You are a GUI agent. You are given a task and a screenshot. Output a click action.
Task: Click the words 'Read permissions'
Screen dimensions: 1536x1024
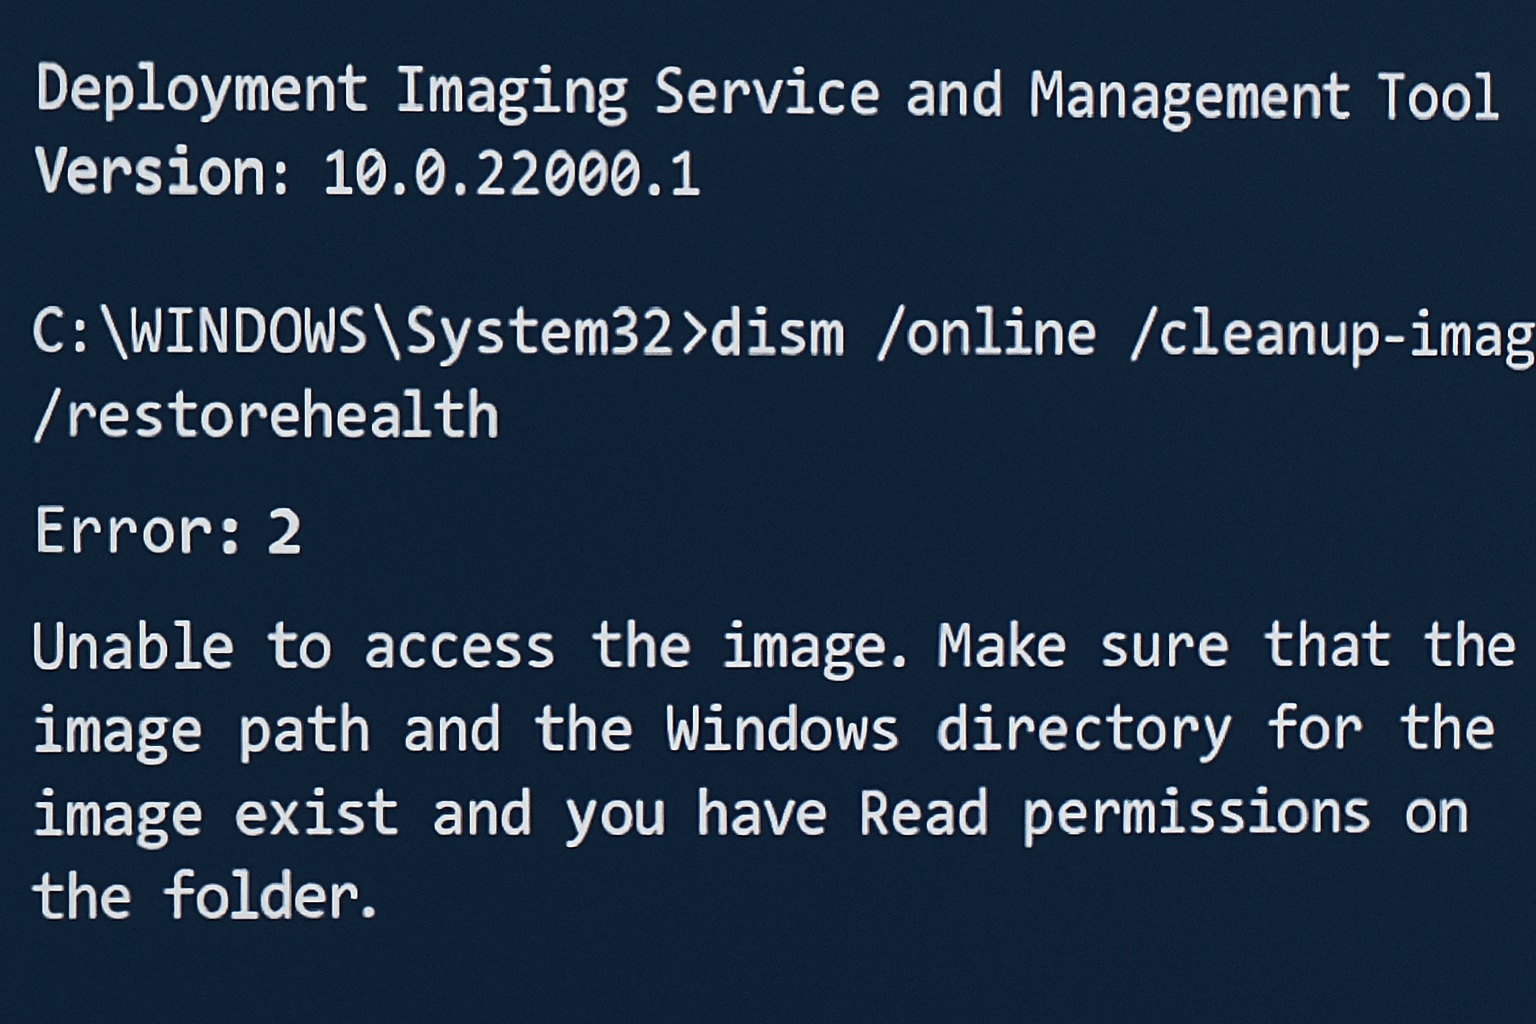(1115, 813)
